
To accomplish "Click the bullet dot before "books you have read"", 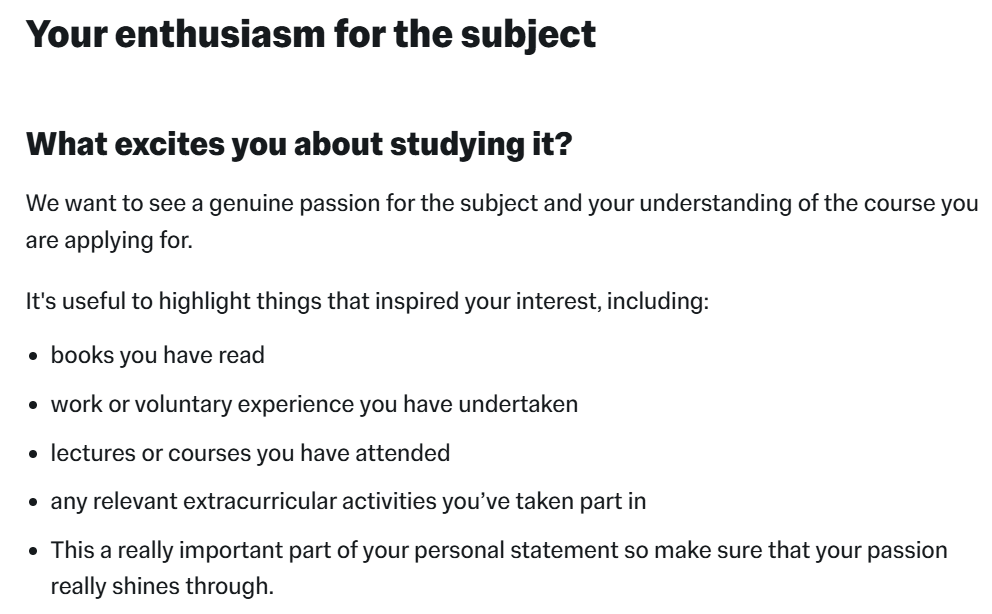I will 34,356.
